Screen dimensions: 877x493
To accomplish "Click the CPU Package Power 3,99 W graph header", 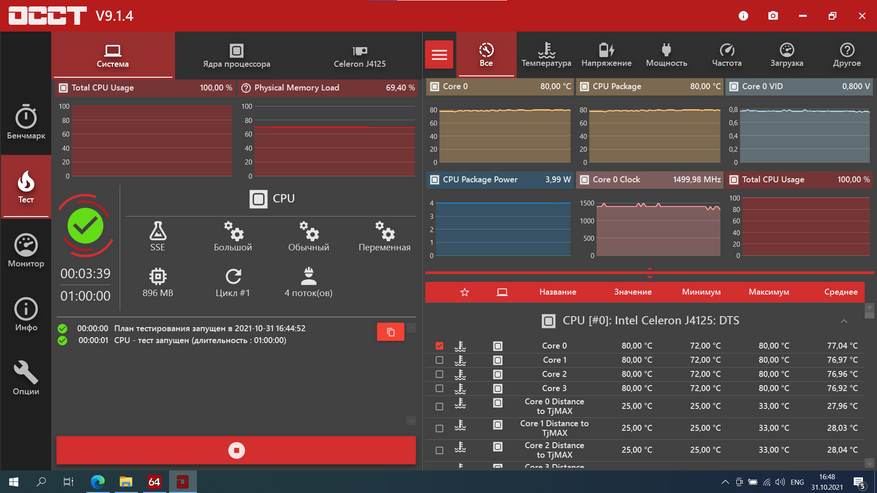I will [x=499, y=180].
